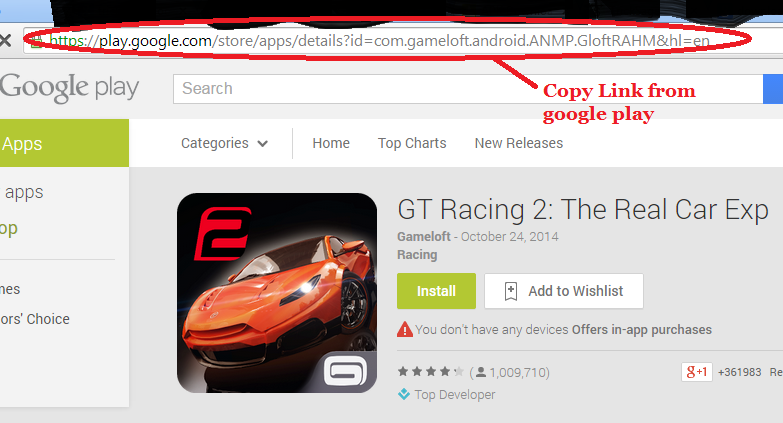Expand the Categories dropdown
783x423 pixels.
tap(224, 143)
